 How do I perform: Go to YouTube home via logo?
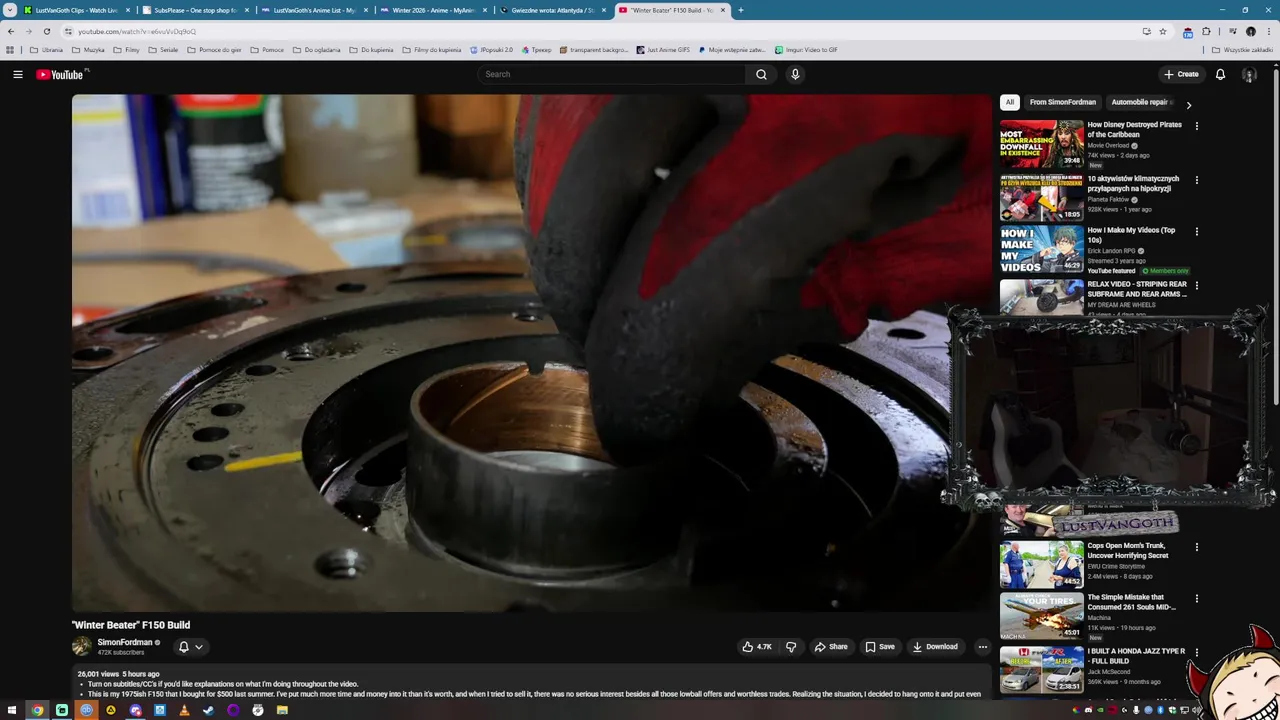61,74
